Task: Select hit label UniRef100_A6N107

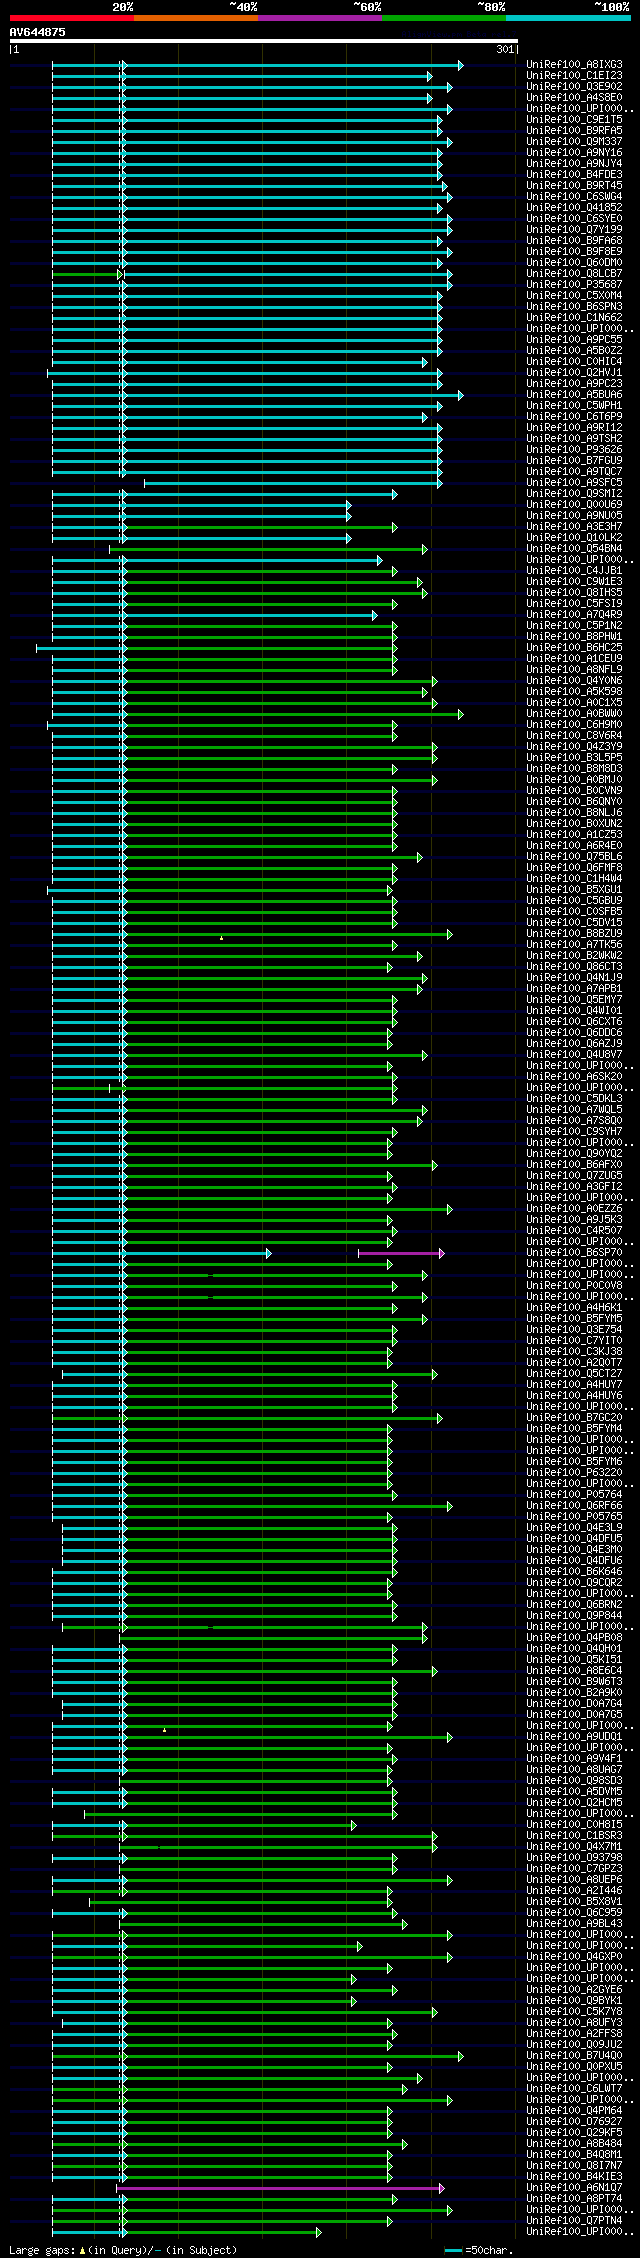Action: pos(574,2188)
